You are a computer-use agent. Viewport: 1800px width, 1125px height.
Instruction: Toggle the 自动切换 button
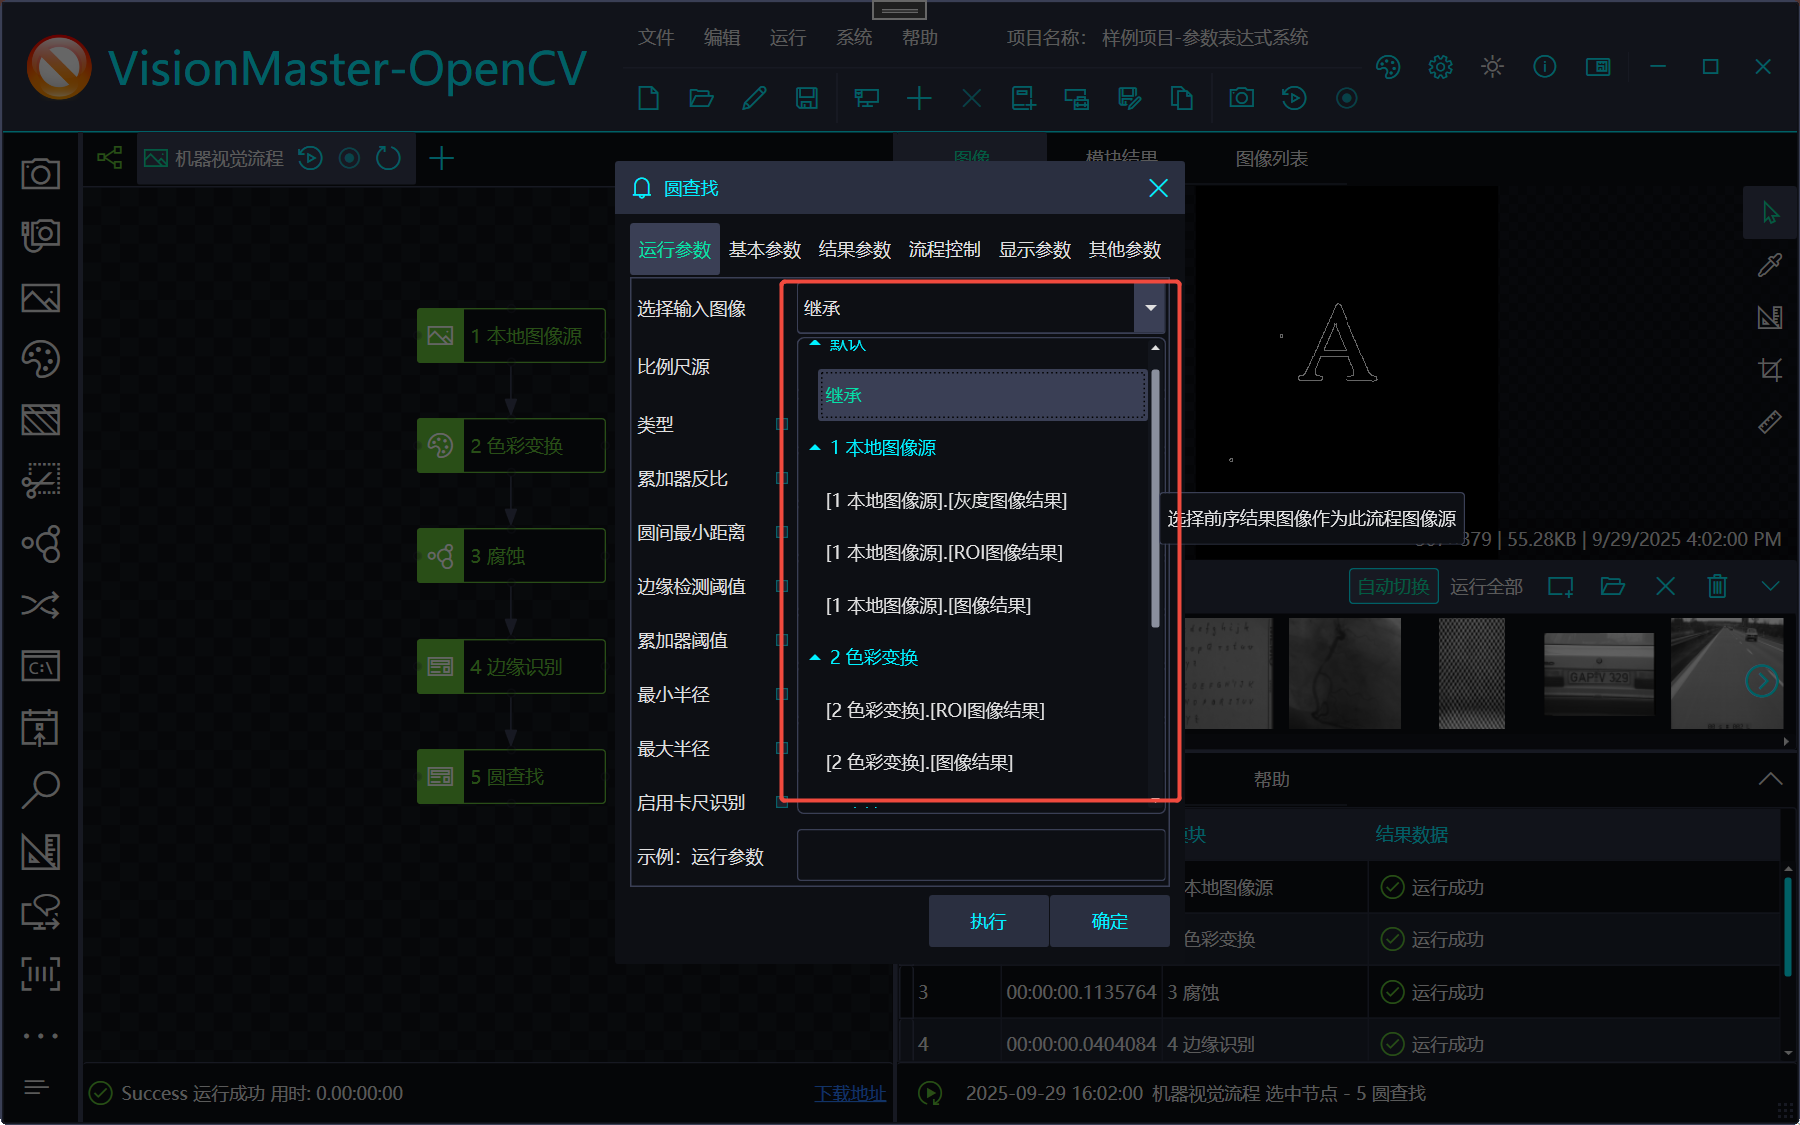click(x=1393, y=586)
